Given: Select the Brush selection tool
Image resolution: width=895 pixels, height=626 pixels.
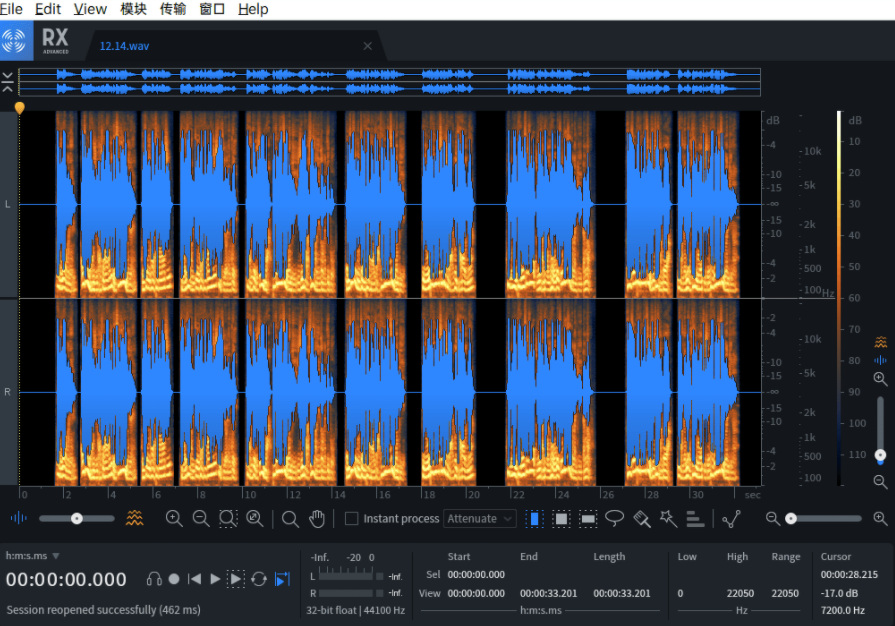Looking at the screenshot, I should pyautogui.click(x=642, y=518).
